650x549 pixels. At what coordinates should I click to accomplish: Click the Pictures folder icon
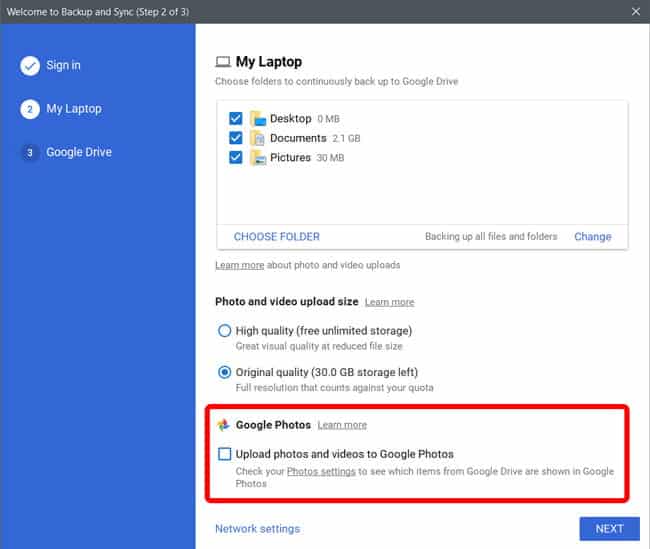point(258,158)
